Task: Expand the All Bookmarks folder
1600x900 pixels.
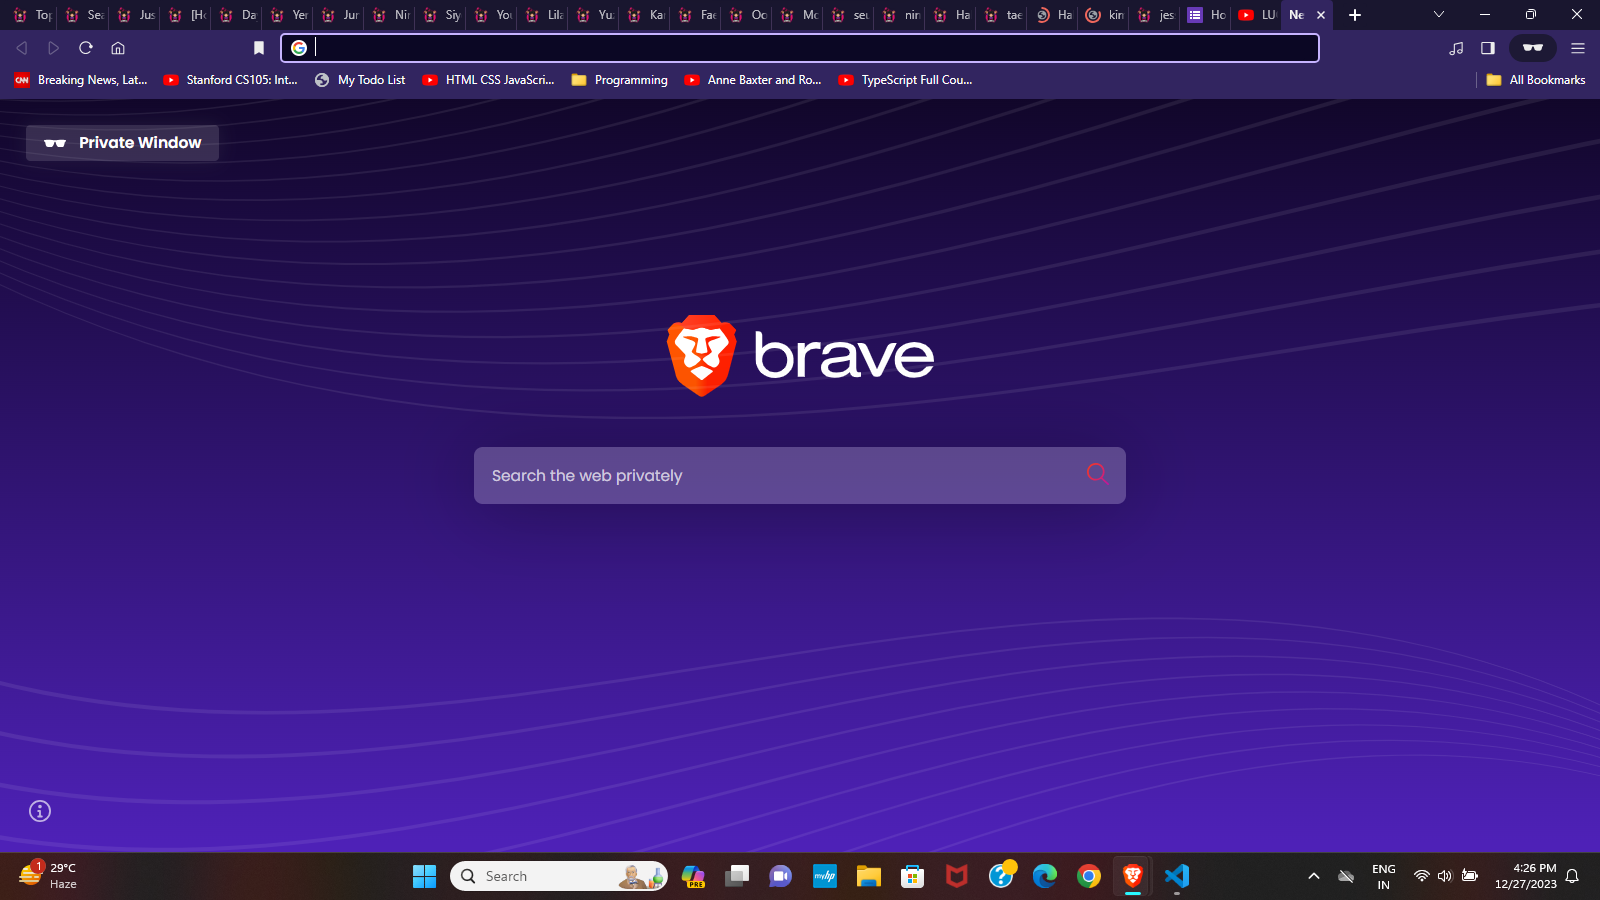Action: pyautogui.click(x=1536, y=80)
